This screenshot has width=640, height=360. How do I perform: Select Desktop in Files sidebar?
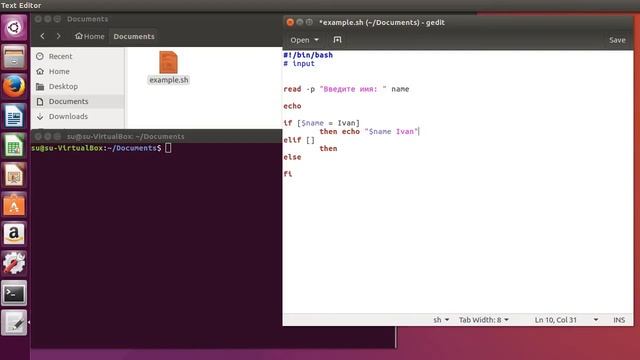[78, 87]
